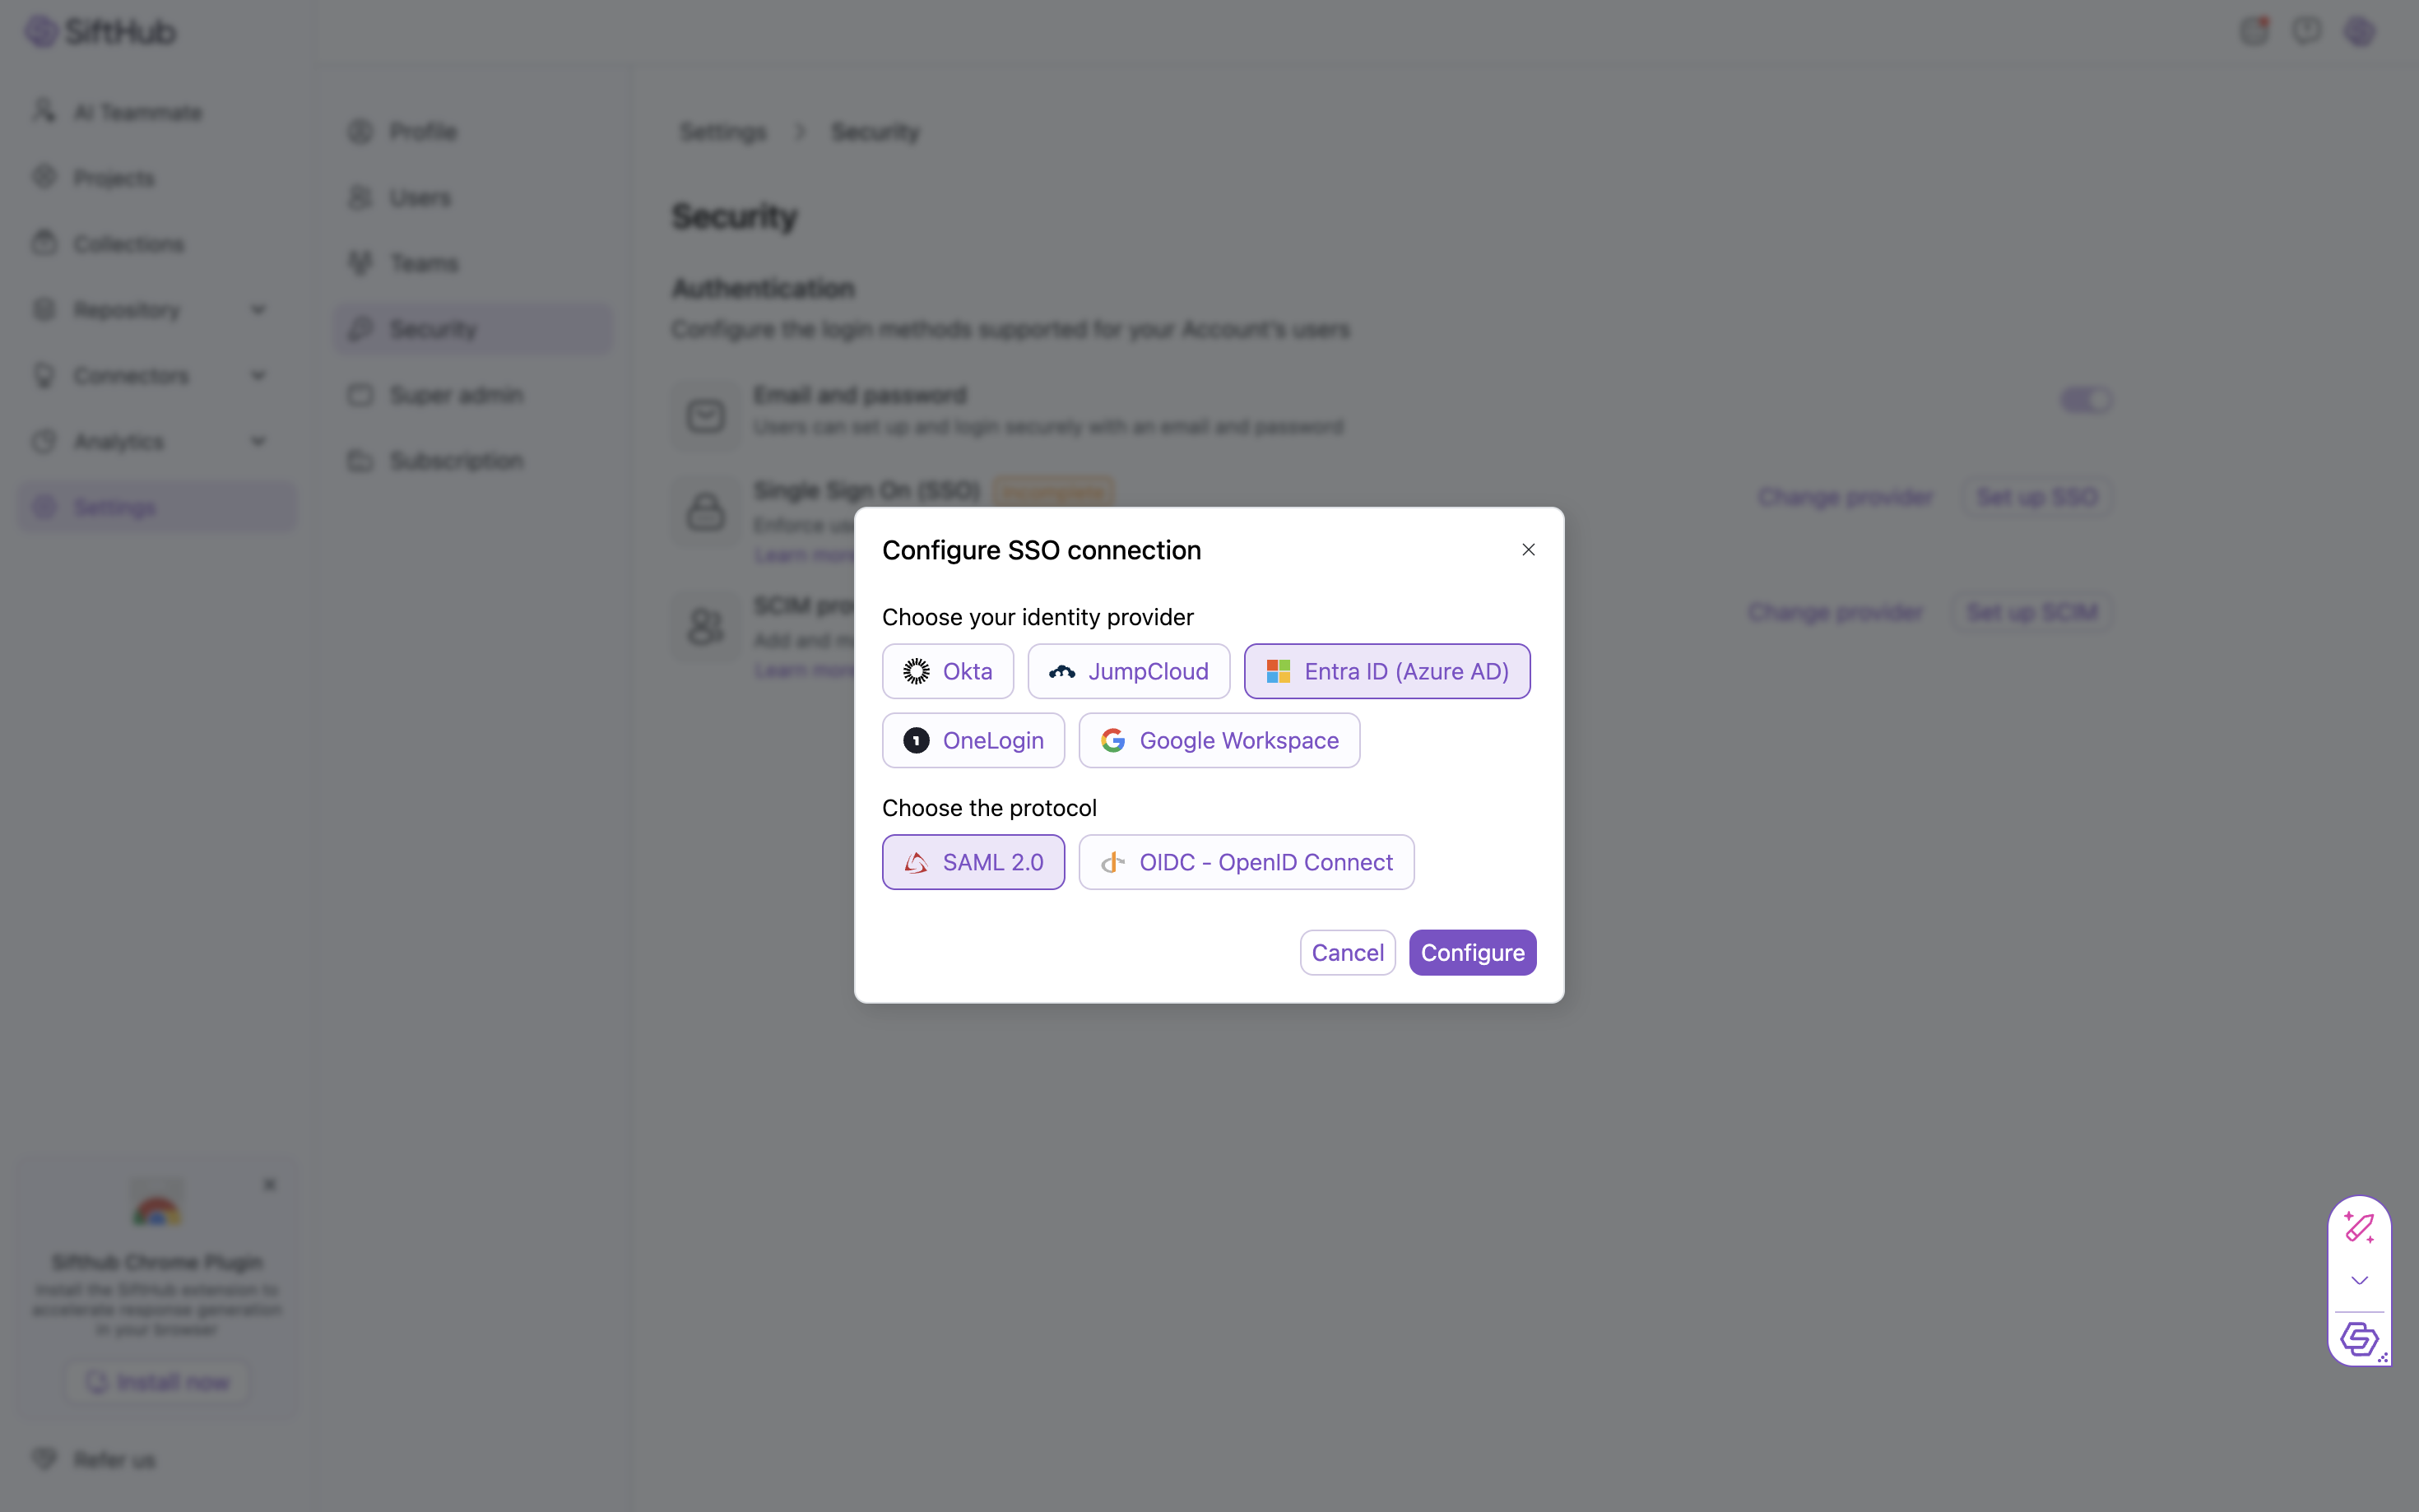Cancel the SSO configuration dialog
Screen dimensions: 2419x1512
point(1347,952)
